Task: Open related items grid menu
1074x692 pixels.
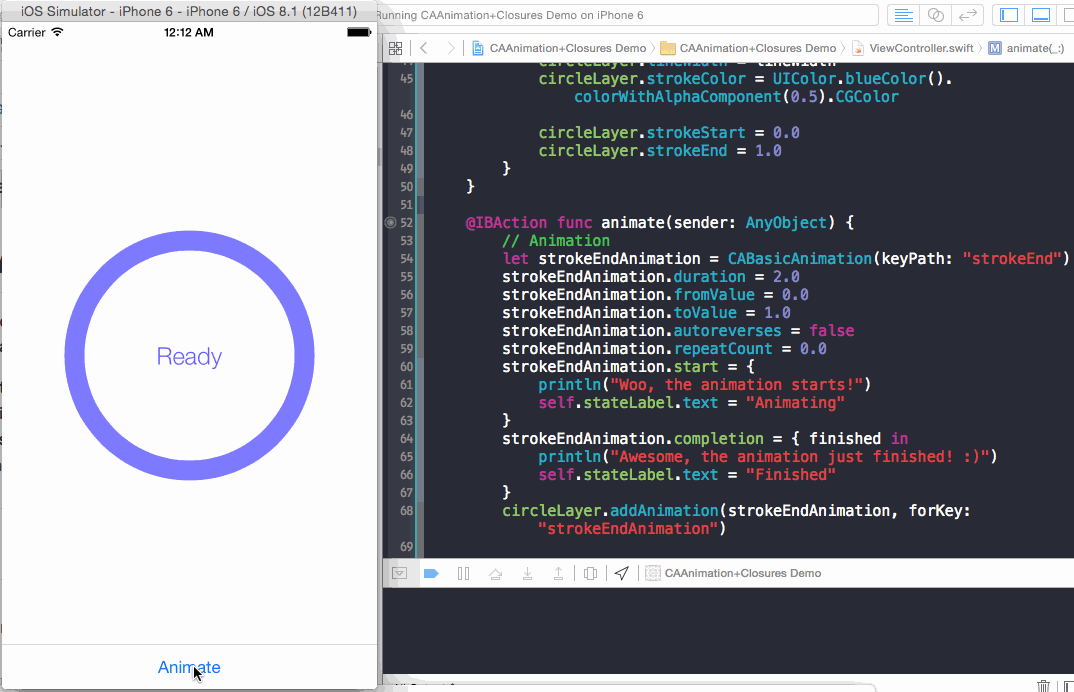Action: click(396, 48)
